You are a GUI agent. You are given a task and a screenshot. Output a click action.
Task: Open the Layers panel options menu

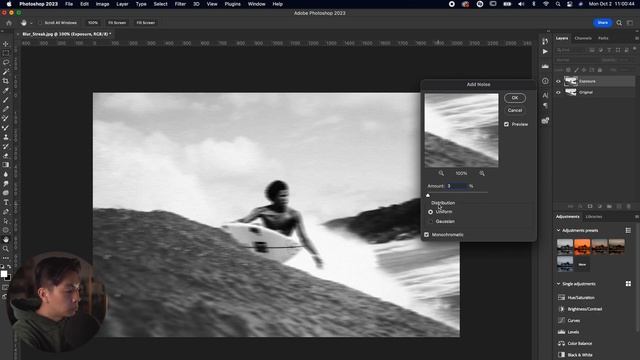click(x=637, y=38)
